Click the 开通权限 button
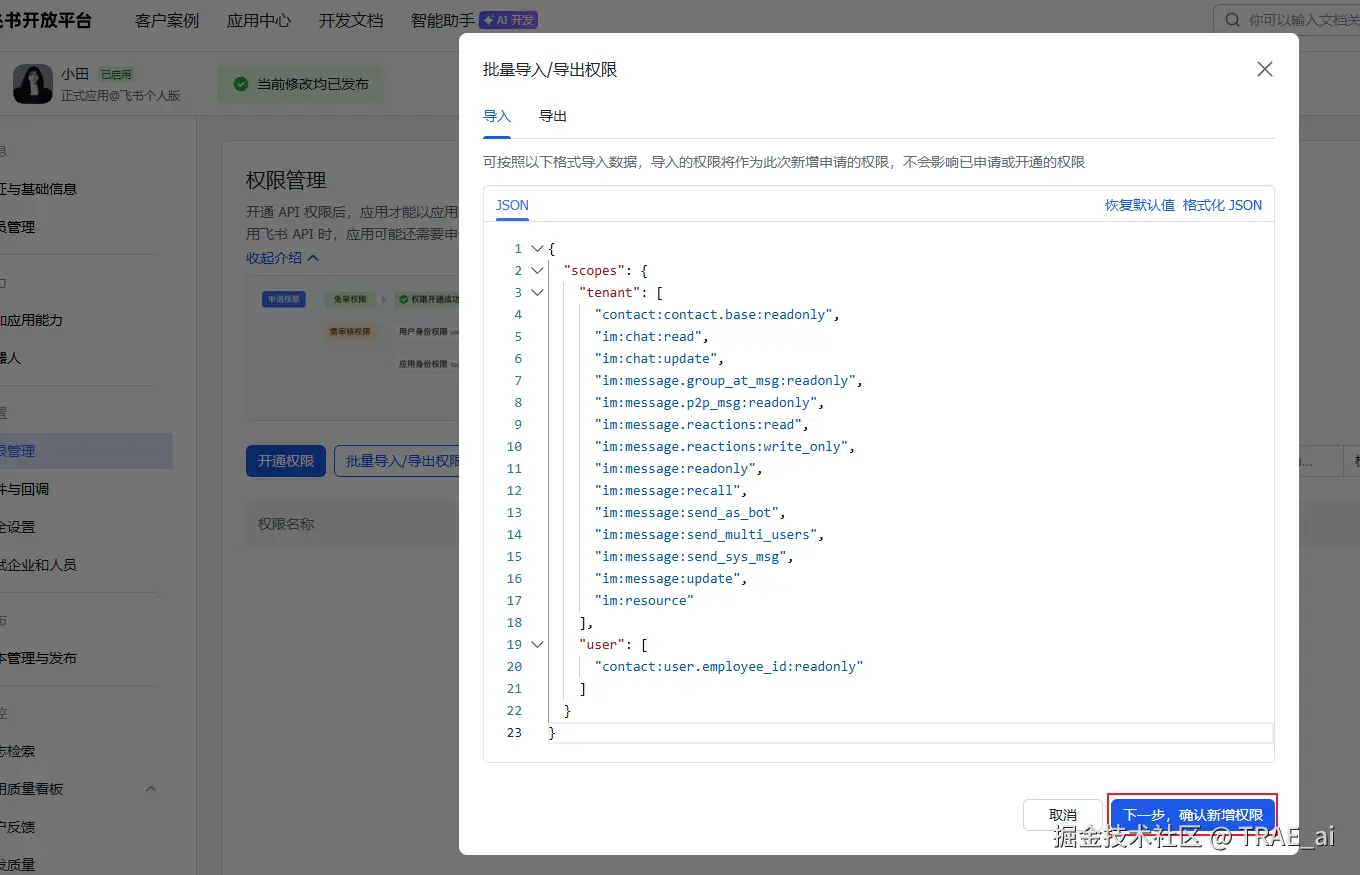This screenshot has height=875, width=1360. (286, 461)
